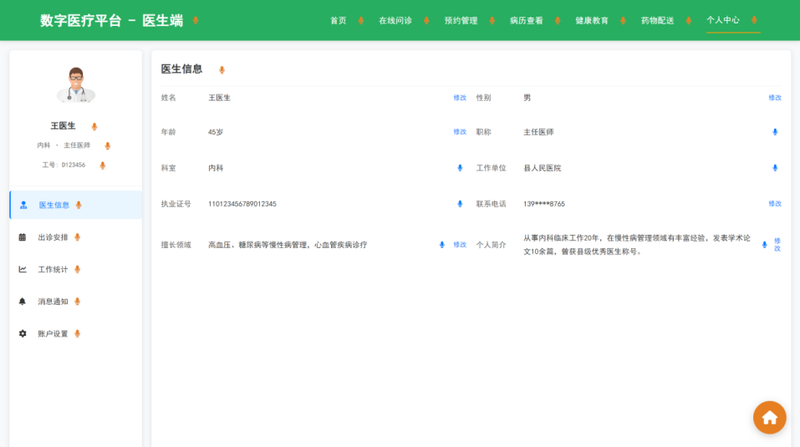800x447 pixels.
Task: Click 修改 link for 姓名
Action: tap(460, 98)
